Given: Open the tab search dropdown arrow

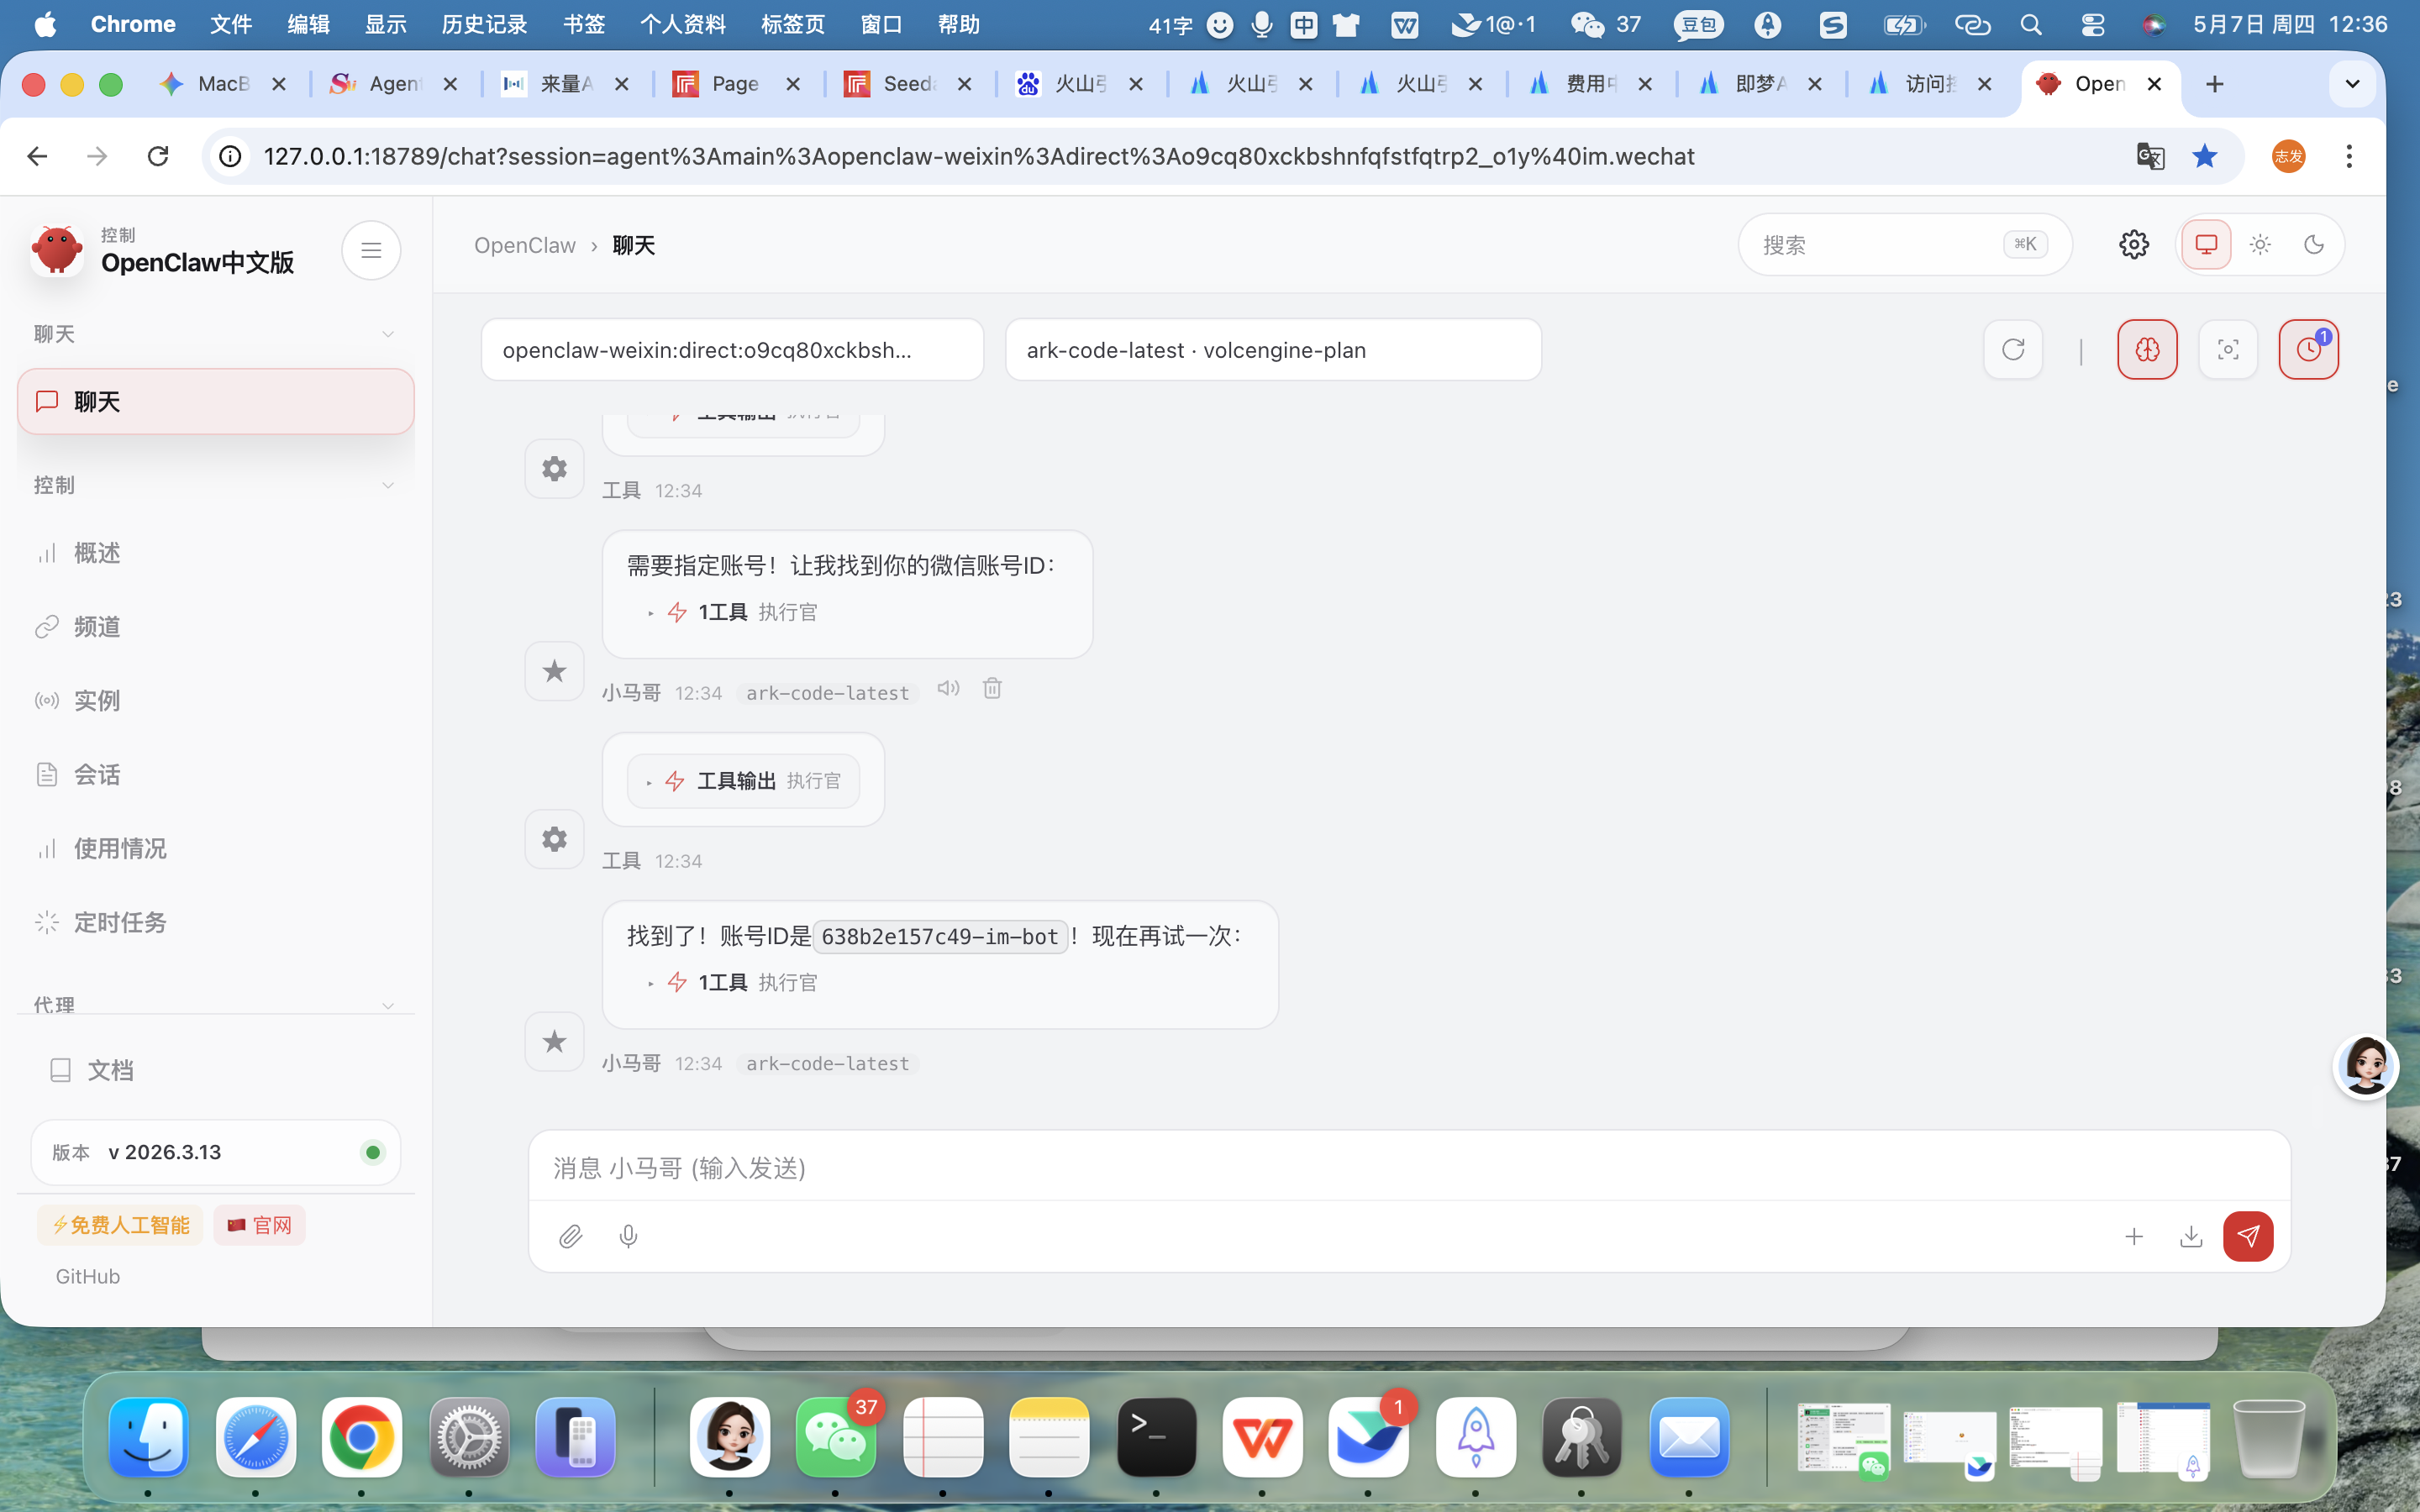Looking at the screenshot, I should 2352,84.
